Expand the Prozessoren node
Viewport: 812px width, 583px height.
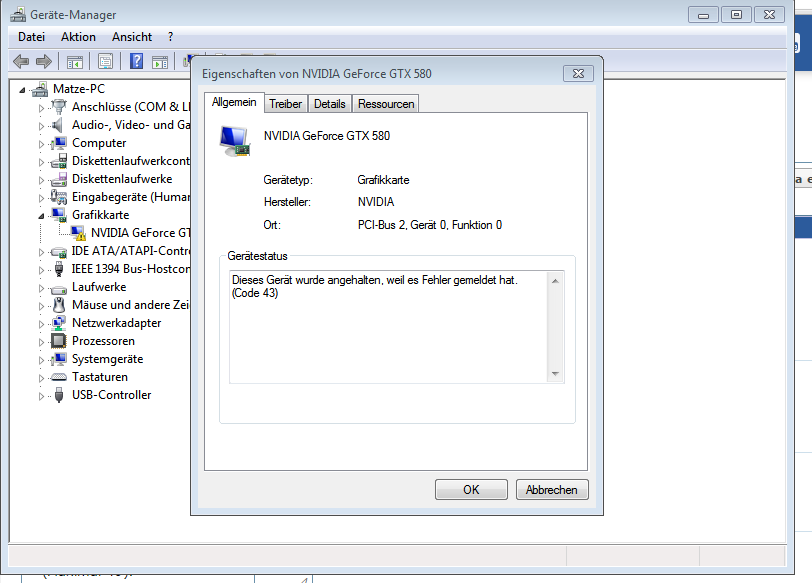click(x=41, y=342)
